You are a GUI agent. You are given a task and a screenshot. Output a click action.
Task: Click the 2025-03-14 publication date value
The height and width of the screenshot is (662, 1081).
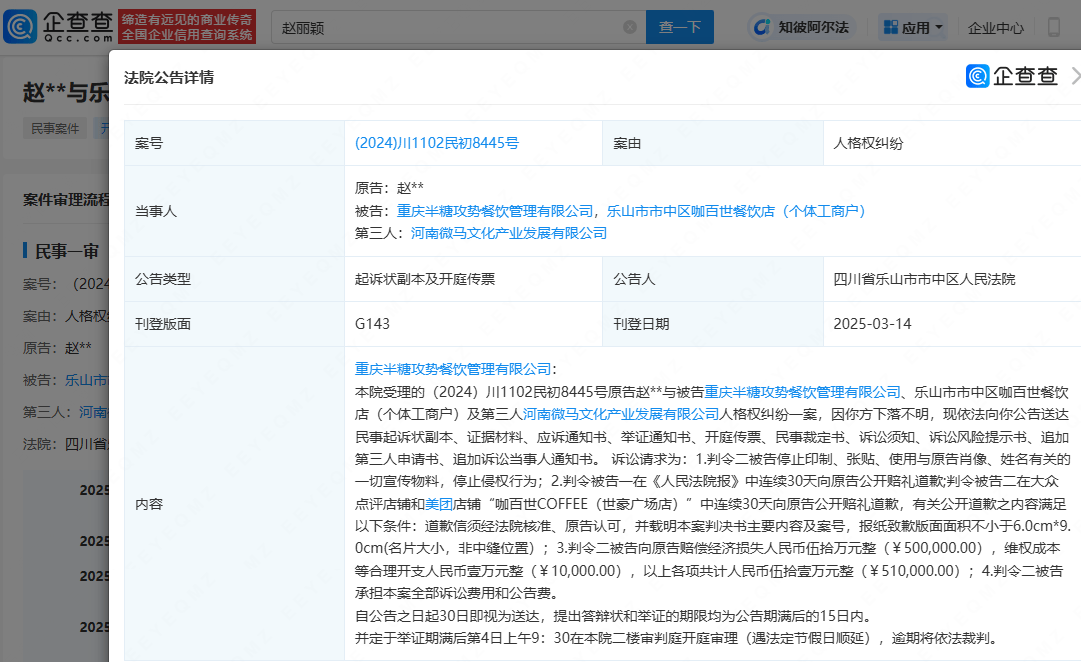tap(872, 323)
